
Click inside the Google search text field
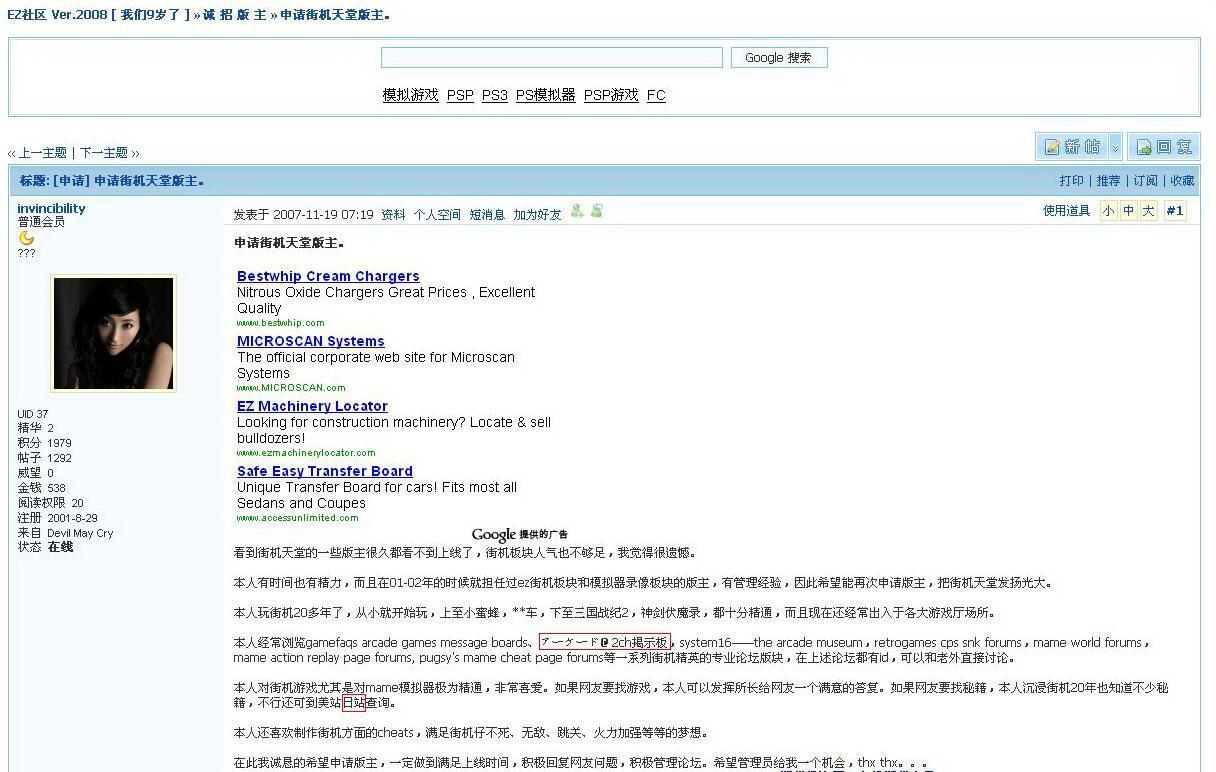[551, 58]
